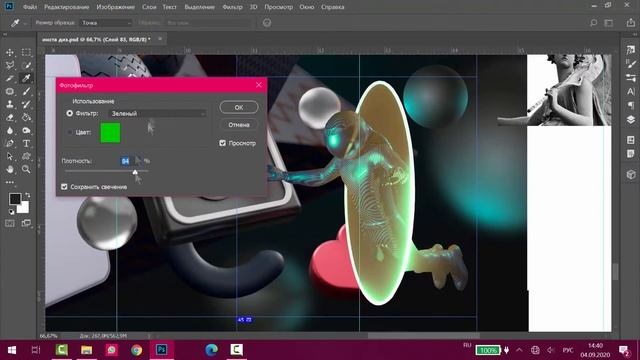Select the Eyedropper tool in left toolbar
The width and height of the screenshot is (640, 360).
[x=26, y=78]
